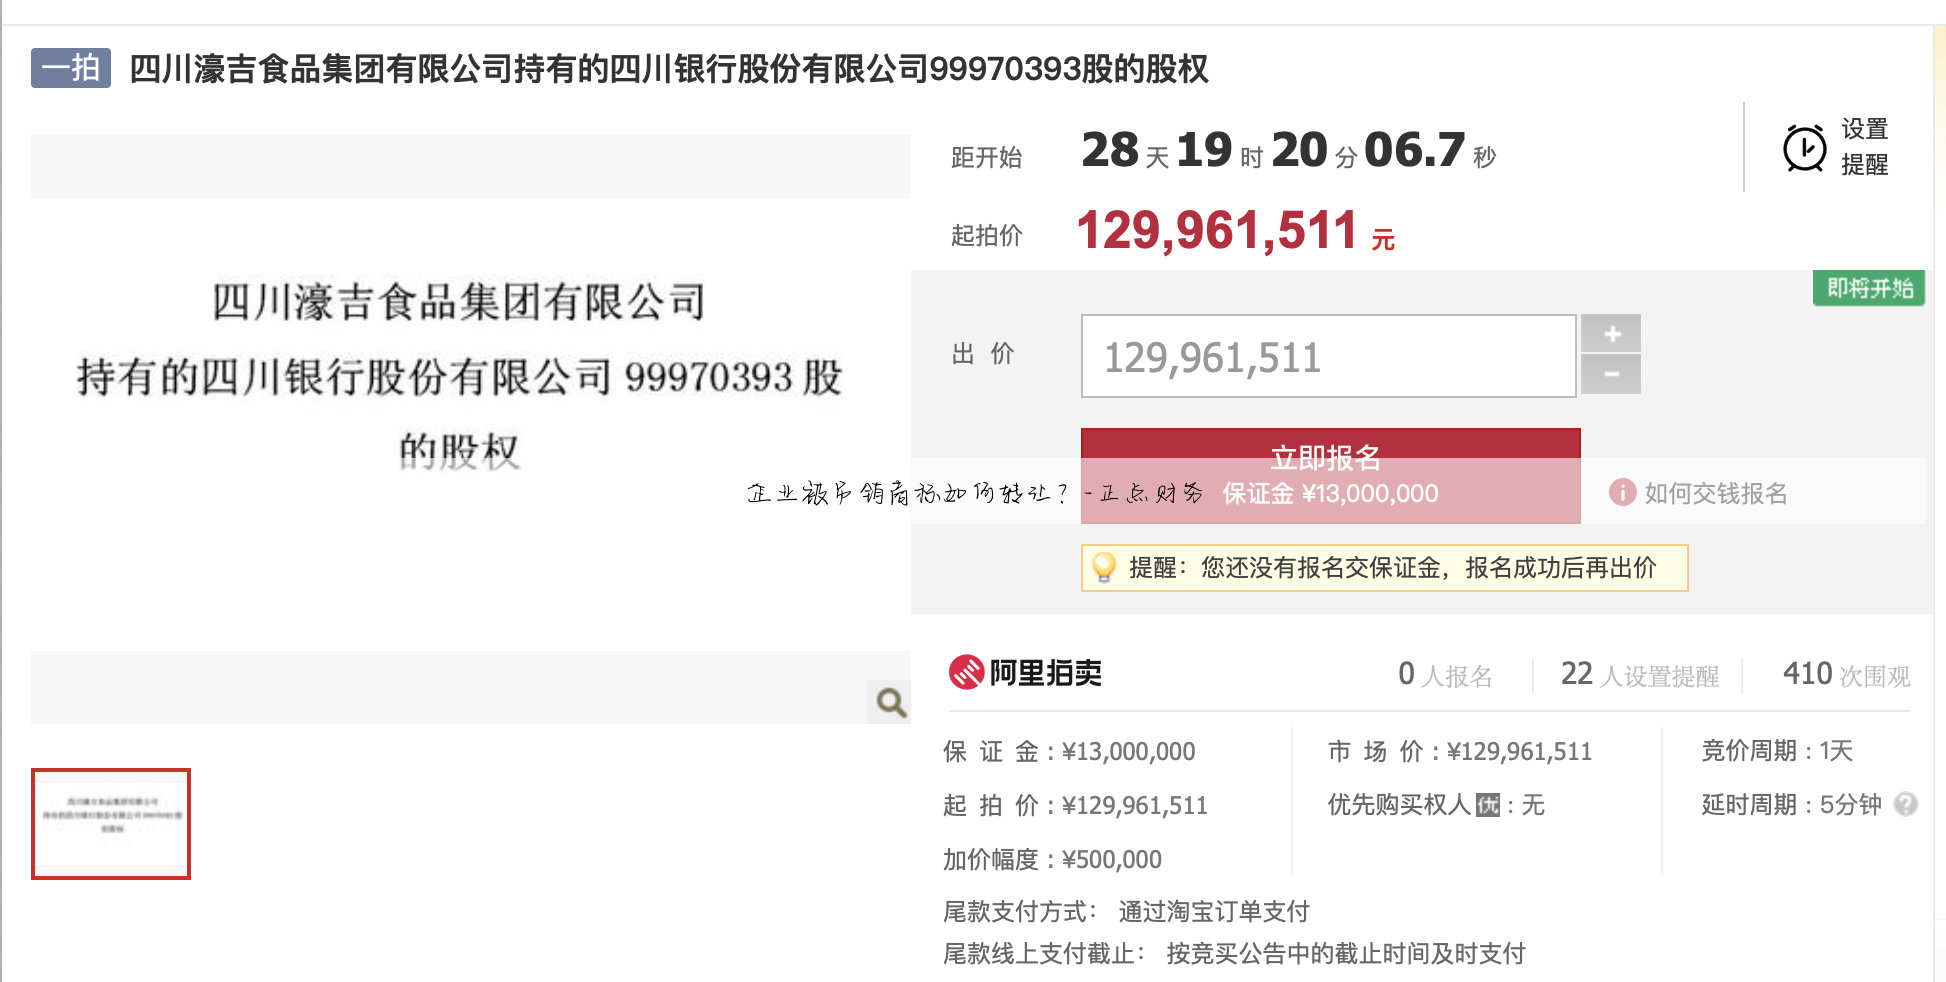
Task: Click the 即将开始 status badge
Action: [1868, 288]
